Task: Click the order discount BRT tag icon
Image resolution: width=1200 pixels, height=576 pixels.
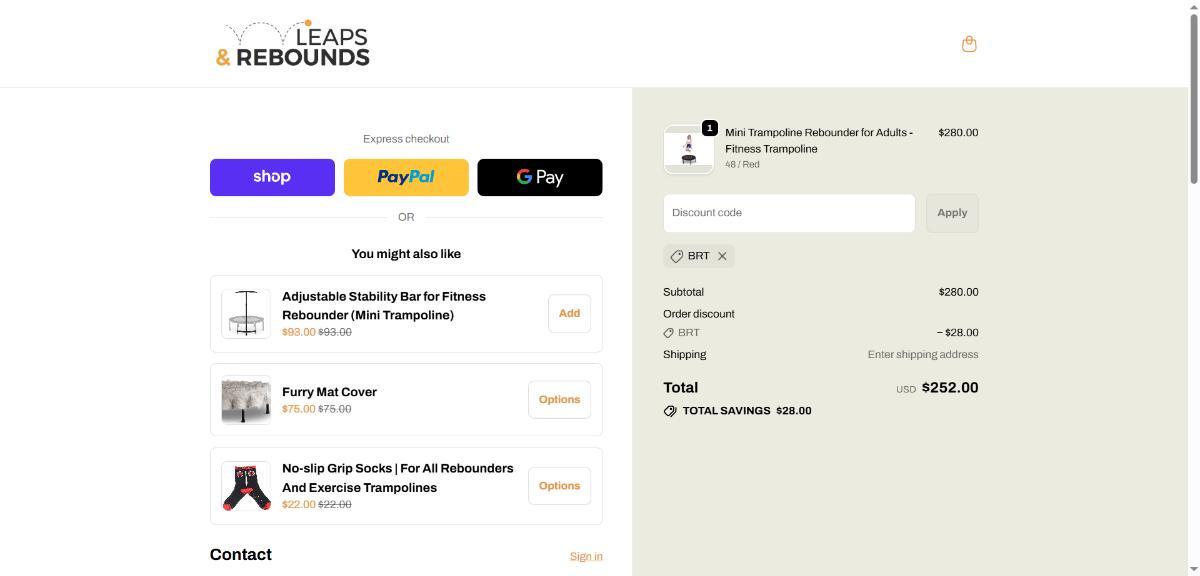Action: click(x=668, y=333)
